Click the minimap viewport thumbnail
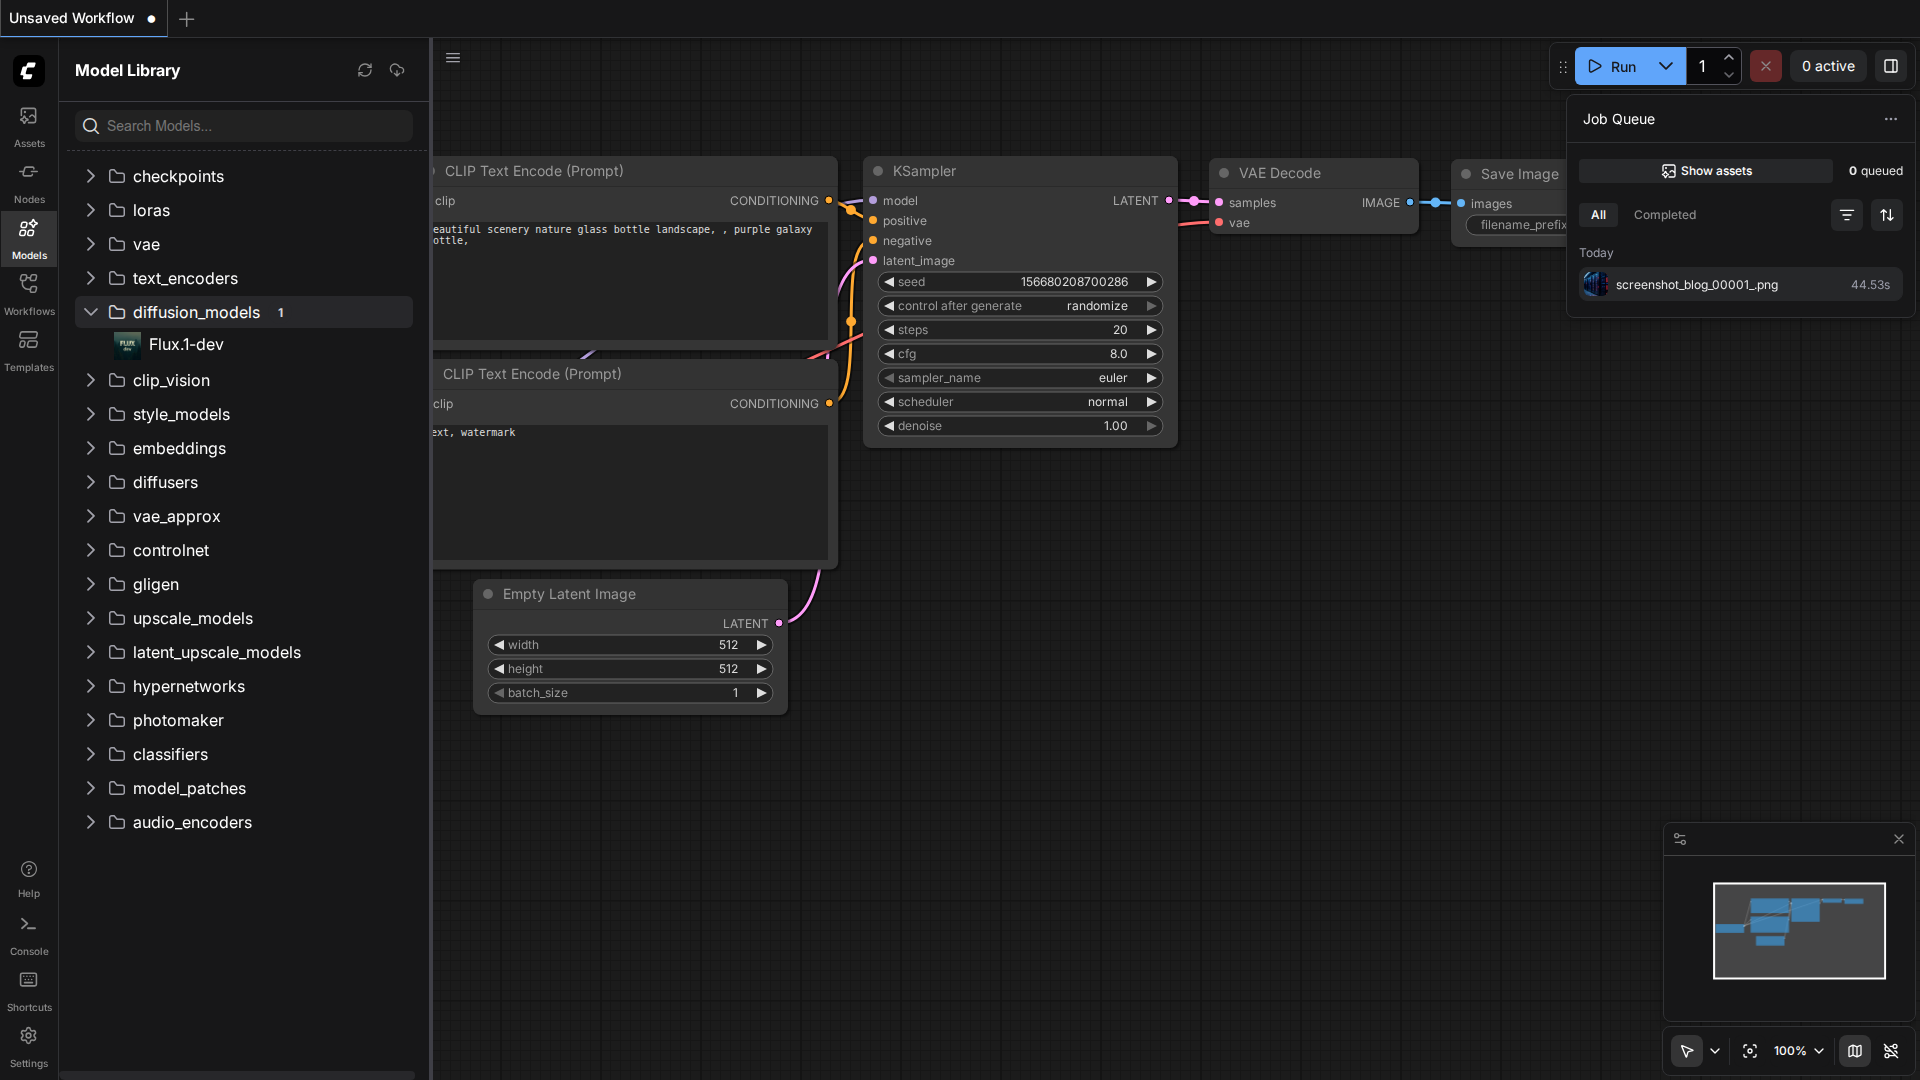 1799,930
